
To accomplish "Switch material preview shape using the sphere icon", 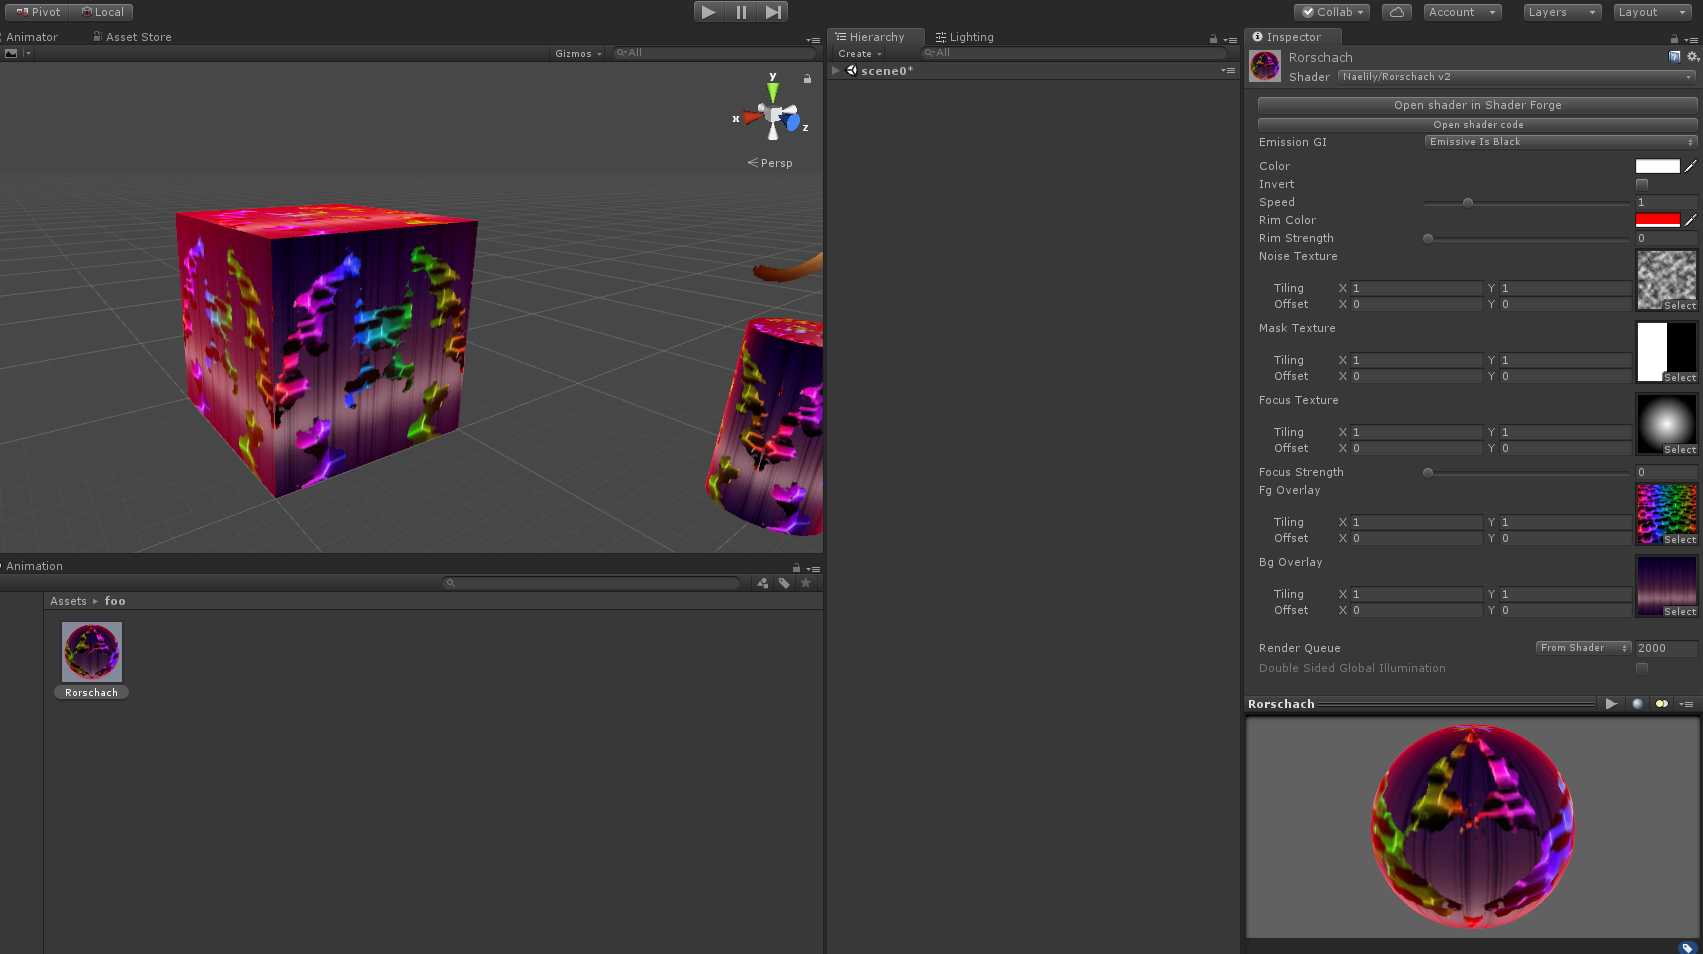I will (x=1637, y=704).
